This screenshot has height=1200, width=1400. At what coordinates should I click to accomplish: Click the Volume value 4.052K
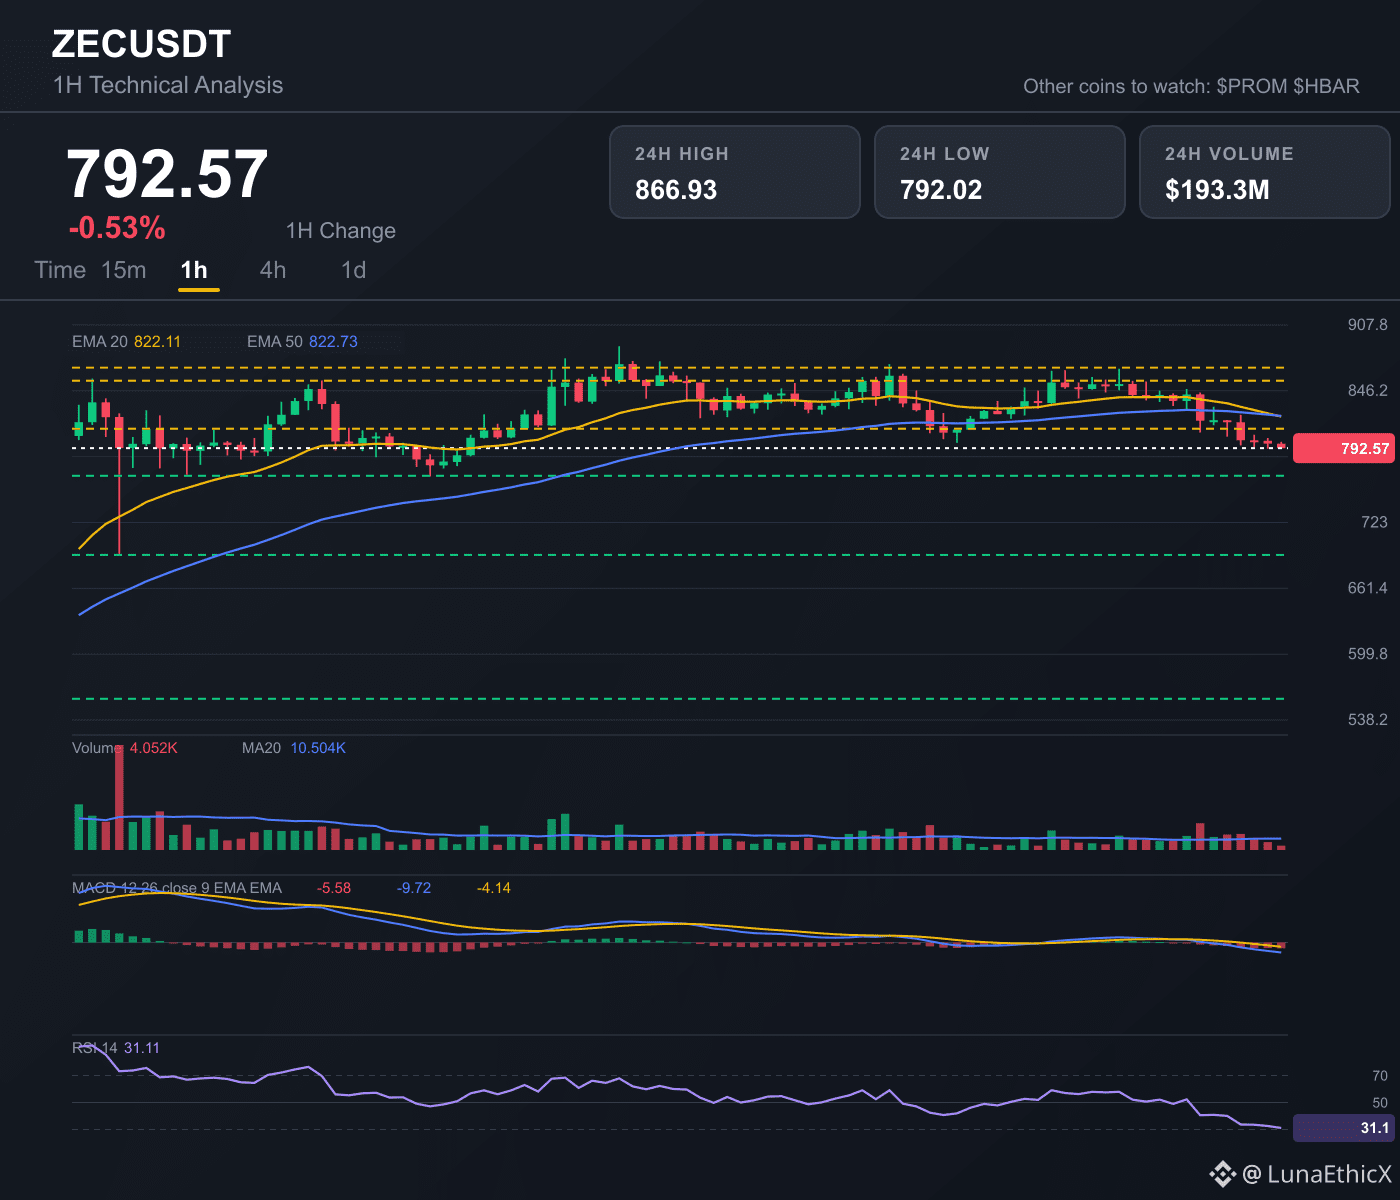pyautogui.click(x=154, y=748)
